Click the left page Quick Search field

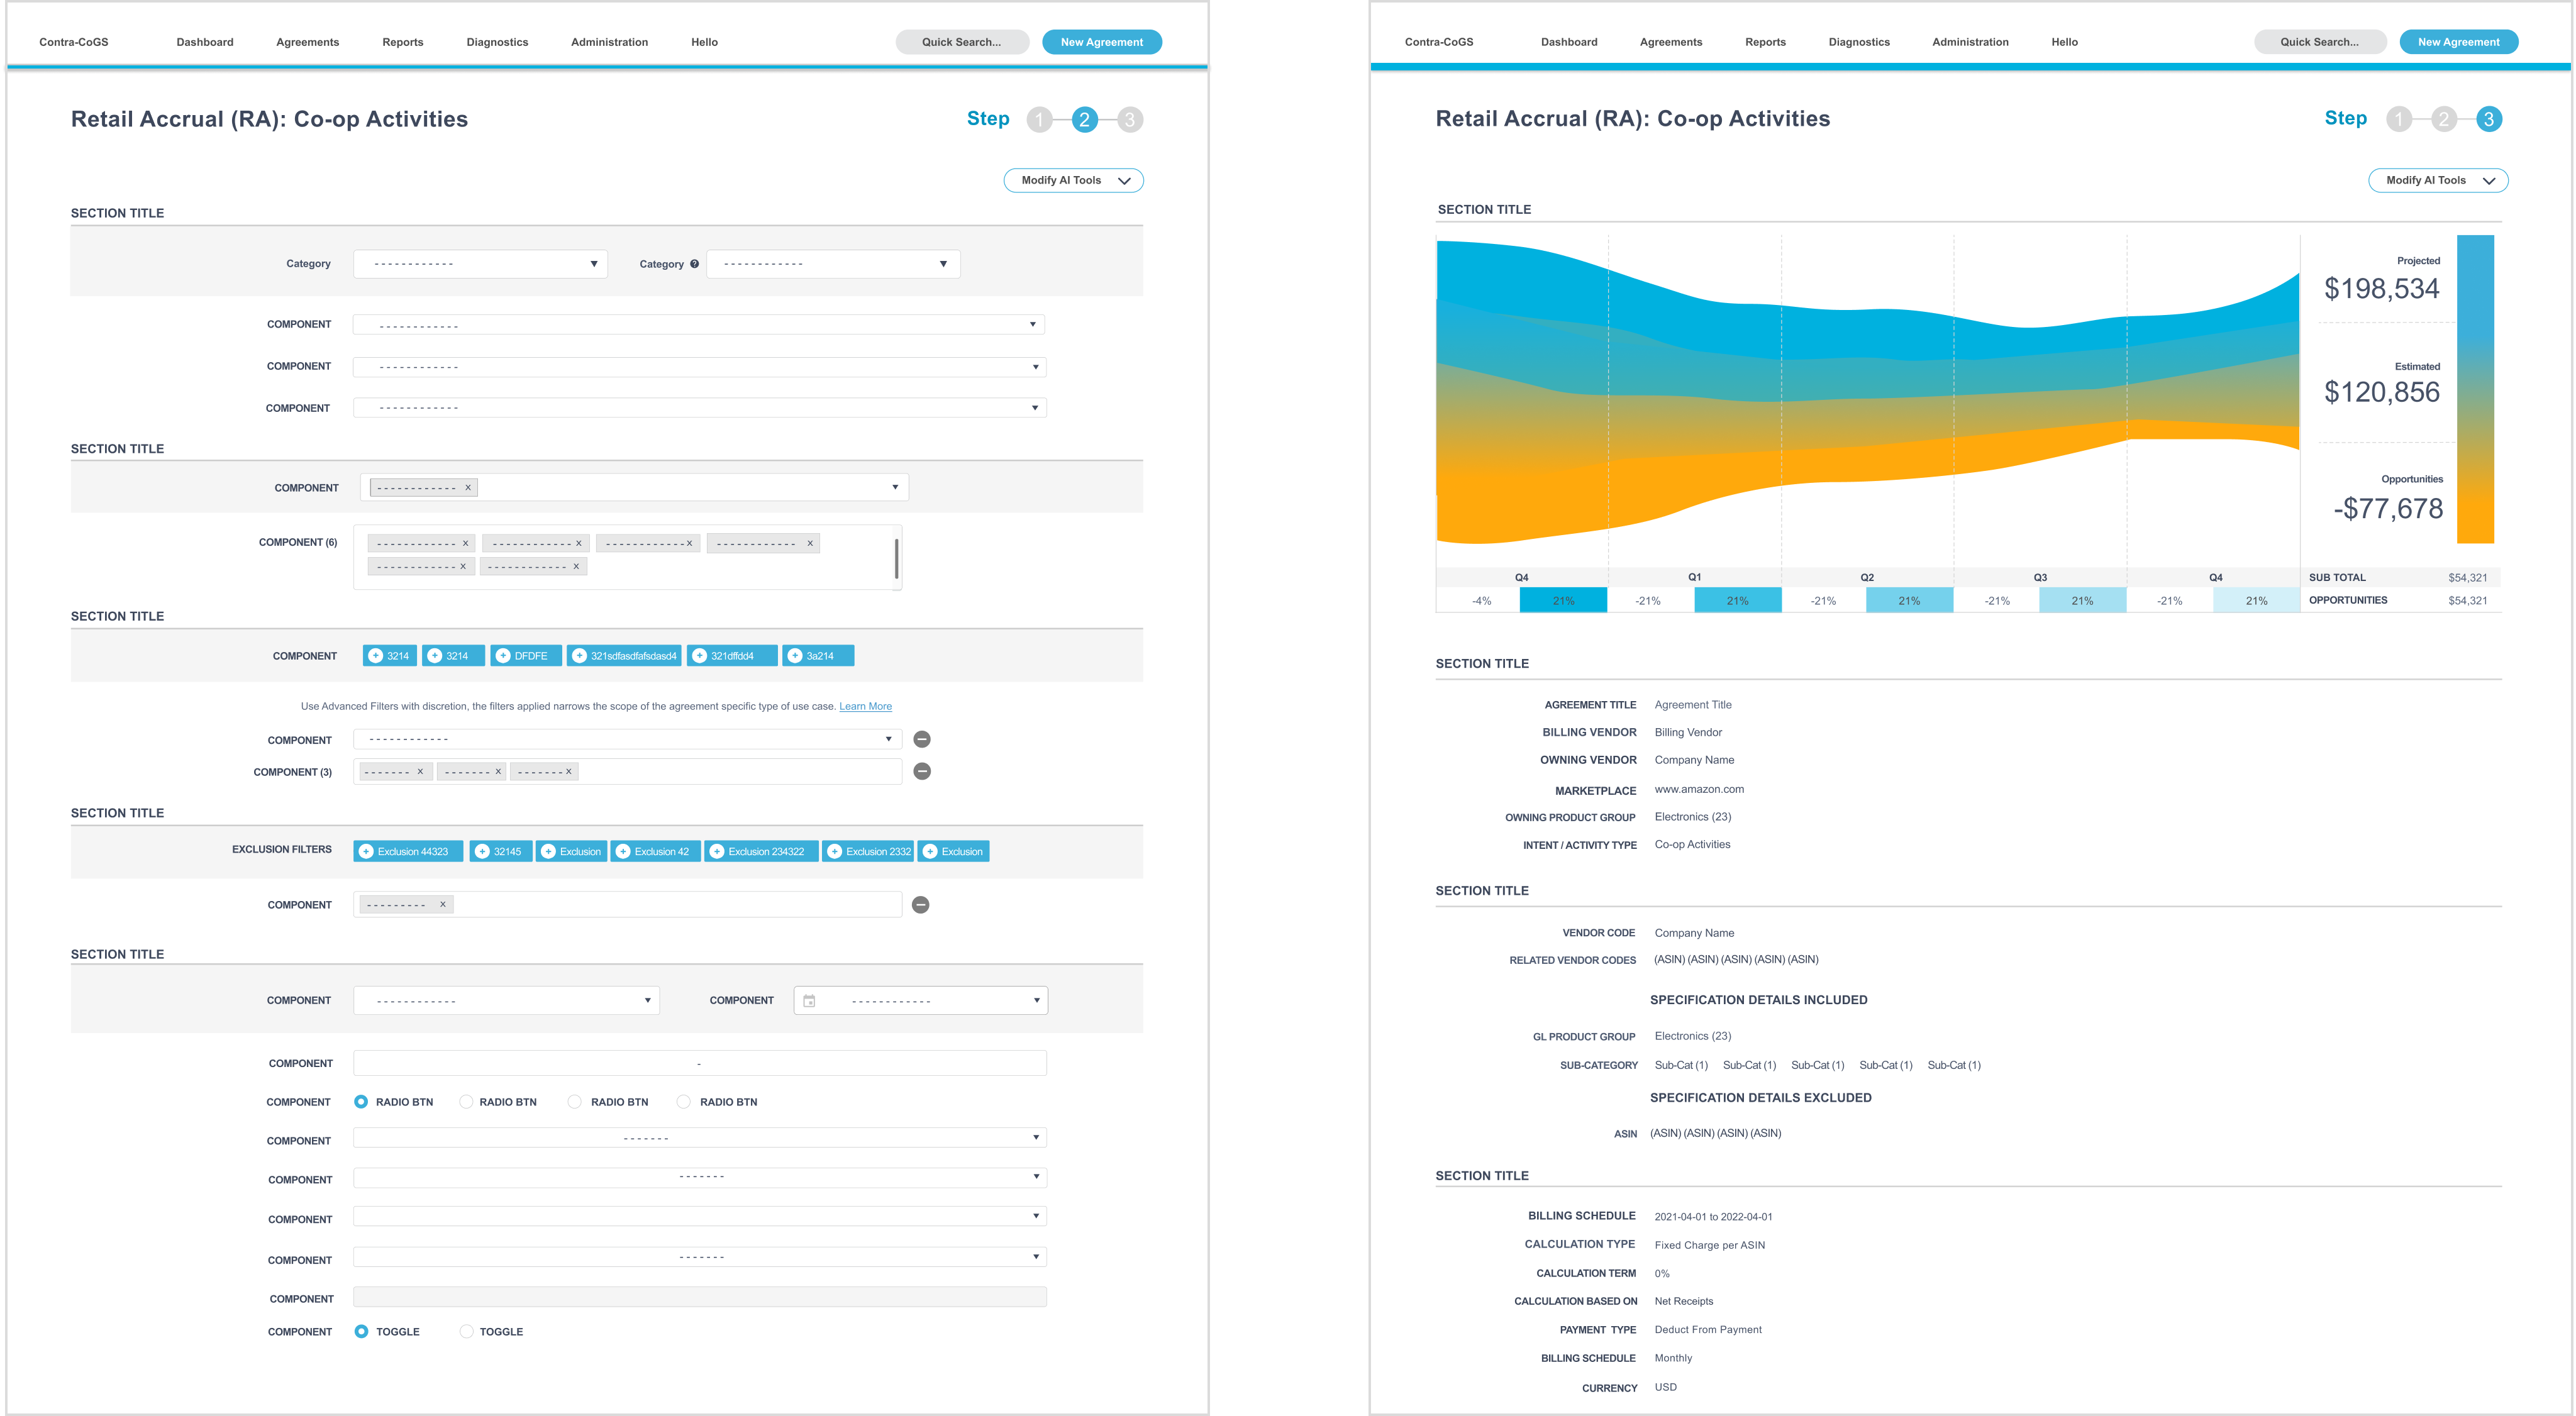pos(962,42)
